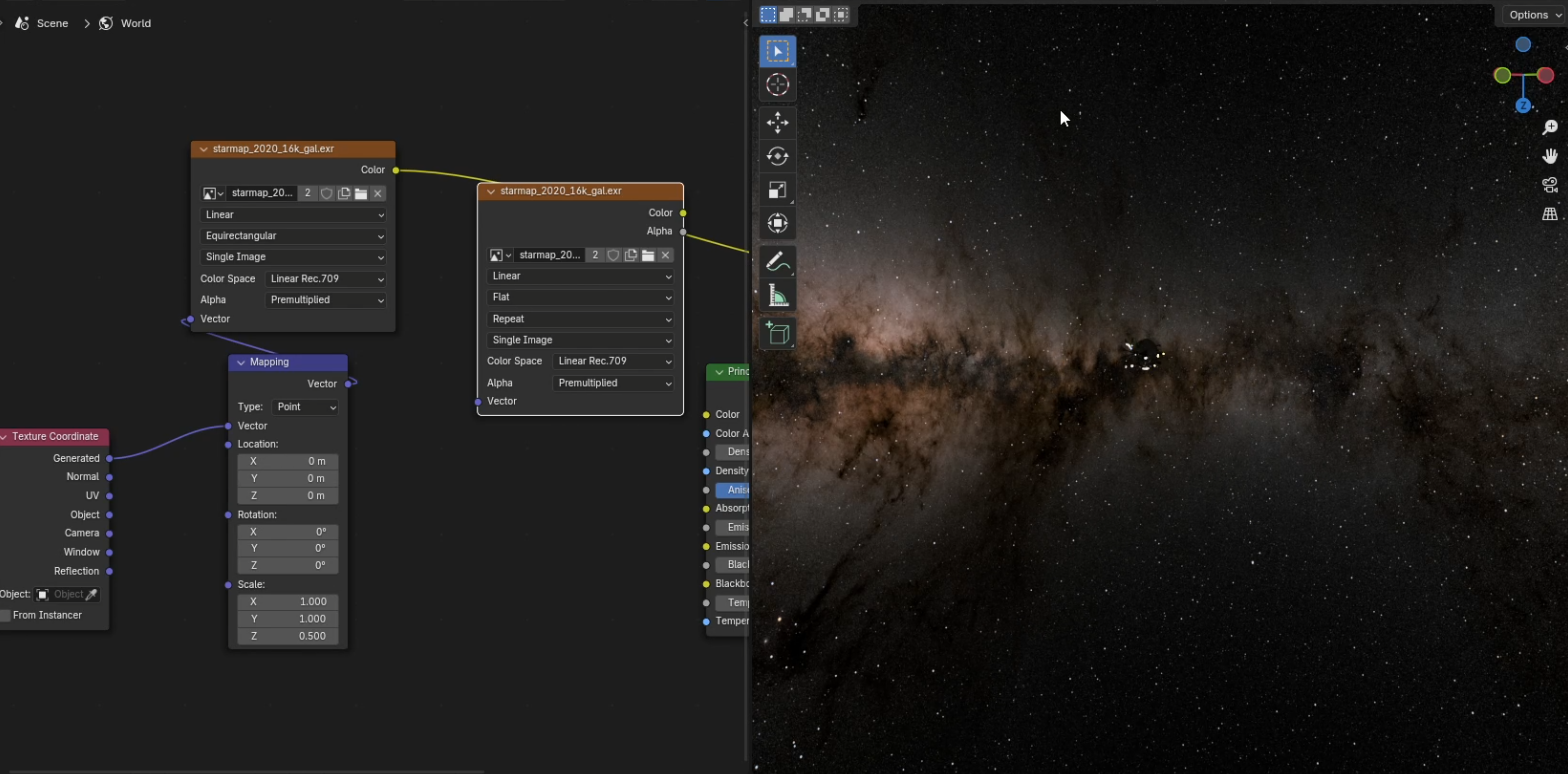
Task: Open Single Image source dropdown in Flat node
Action: [x=581, y=340]
